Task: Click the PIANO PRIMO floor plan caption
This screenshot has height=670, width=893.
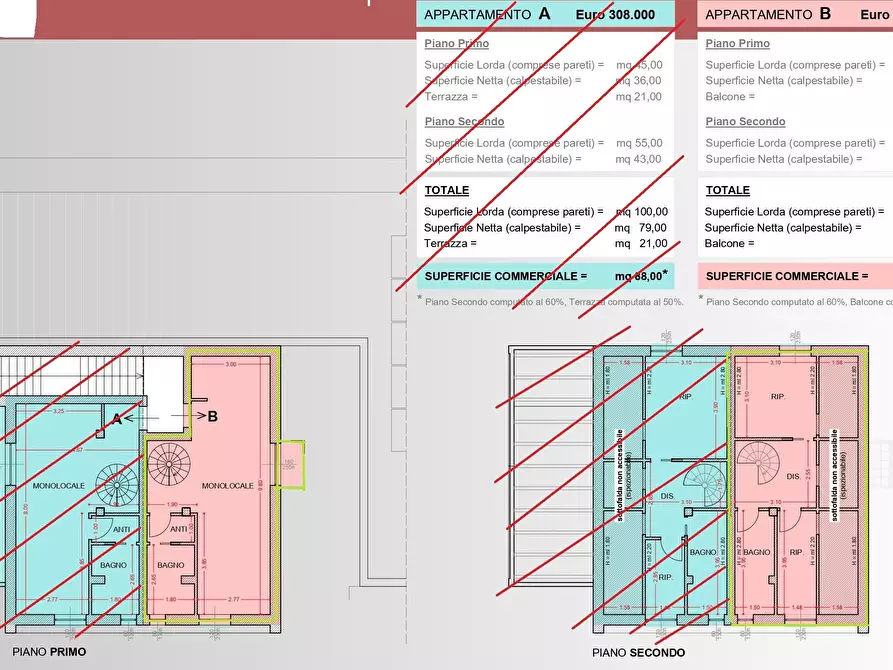Action: pyautogui.click(x=49, y=652)
